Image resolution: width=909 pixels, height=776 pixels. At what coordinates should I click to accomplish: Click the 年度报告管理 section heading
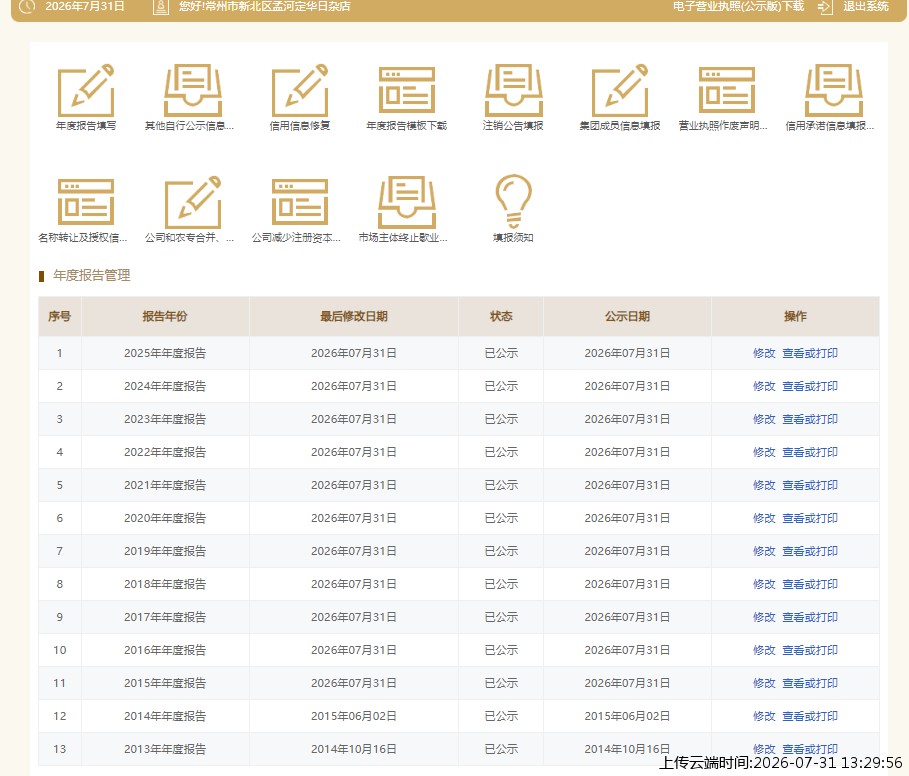tap(92, 275)
